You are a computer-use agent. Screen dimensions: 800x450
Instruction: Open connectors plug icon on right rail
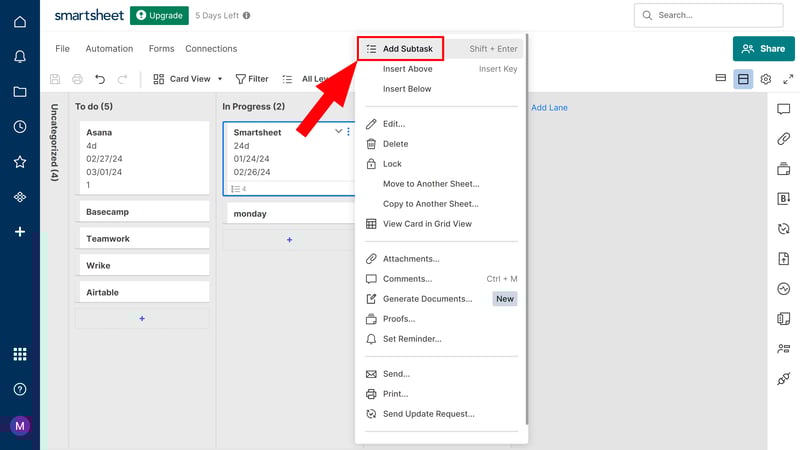coord(784,379)
